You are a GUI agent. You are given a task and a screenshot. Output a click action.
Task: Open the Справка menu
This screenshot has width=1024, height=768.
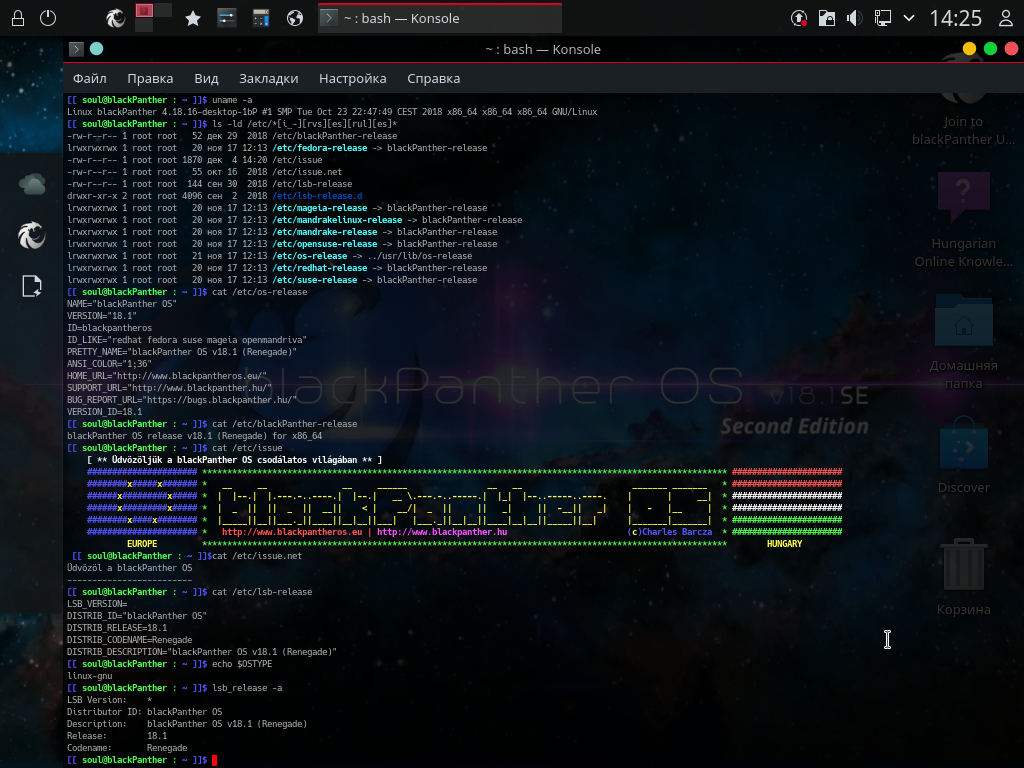[434, 78]
